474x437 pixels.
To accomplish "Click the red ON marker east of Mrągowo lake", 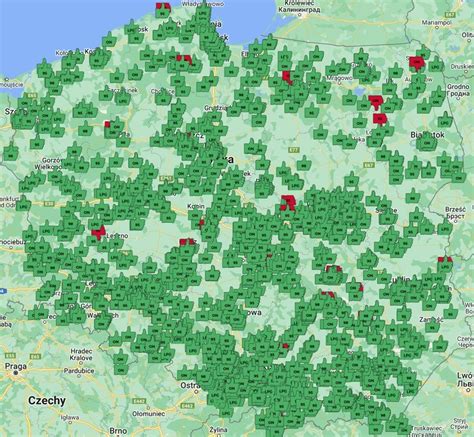I will [x=376, y=101].
